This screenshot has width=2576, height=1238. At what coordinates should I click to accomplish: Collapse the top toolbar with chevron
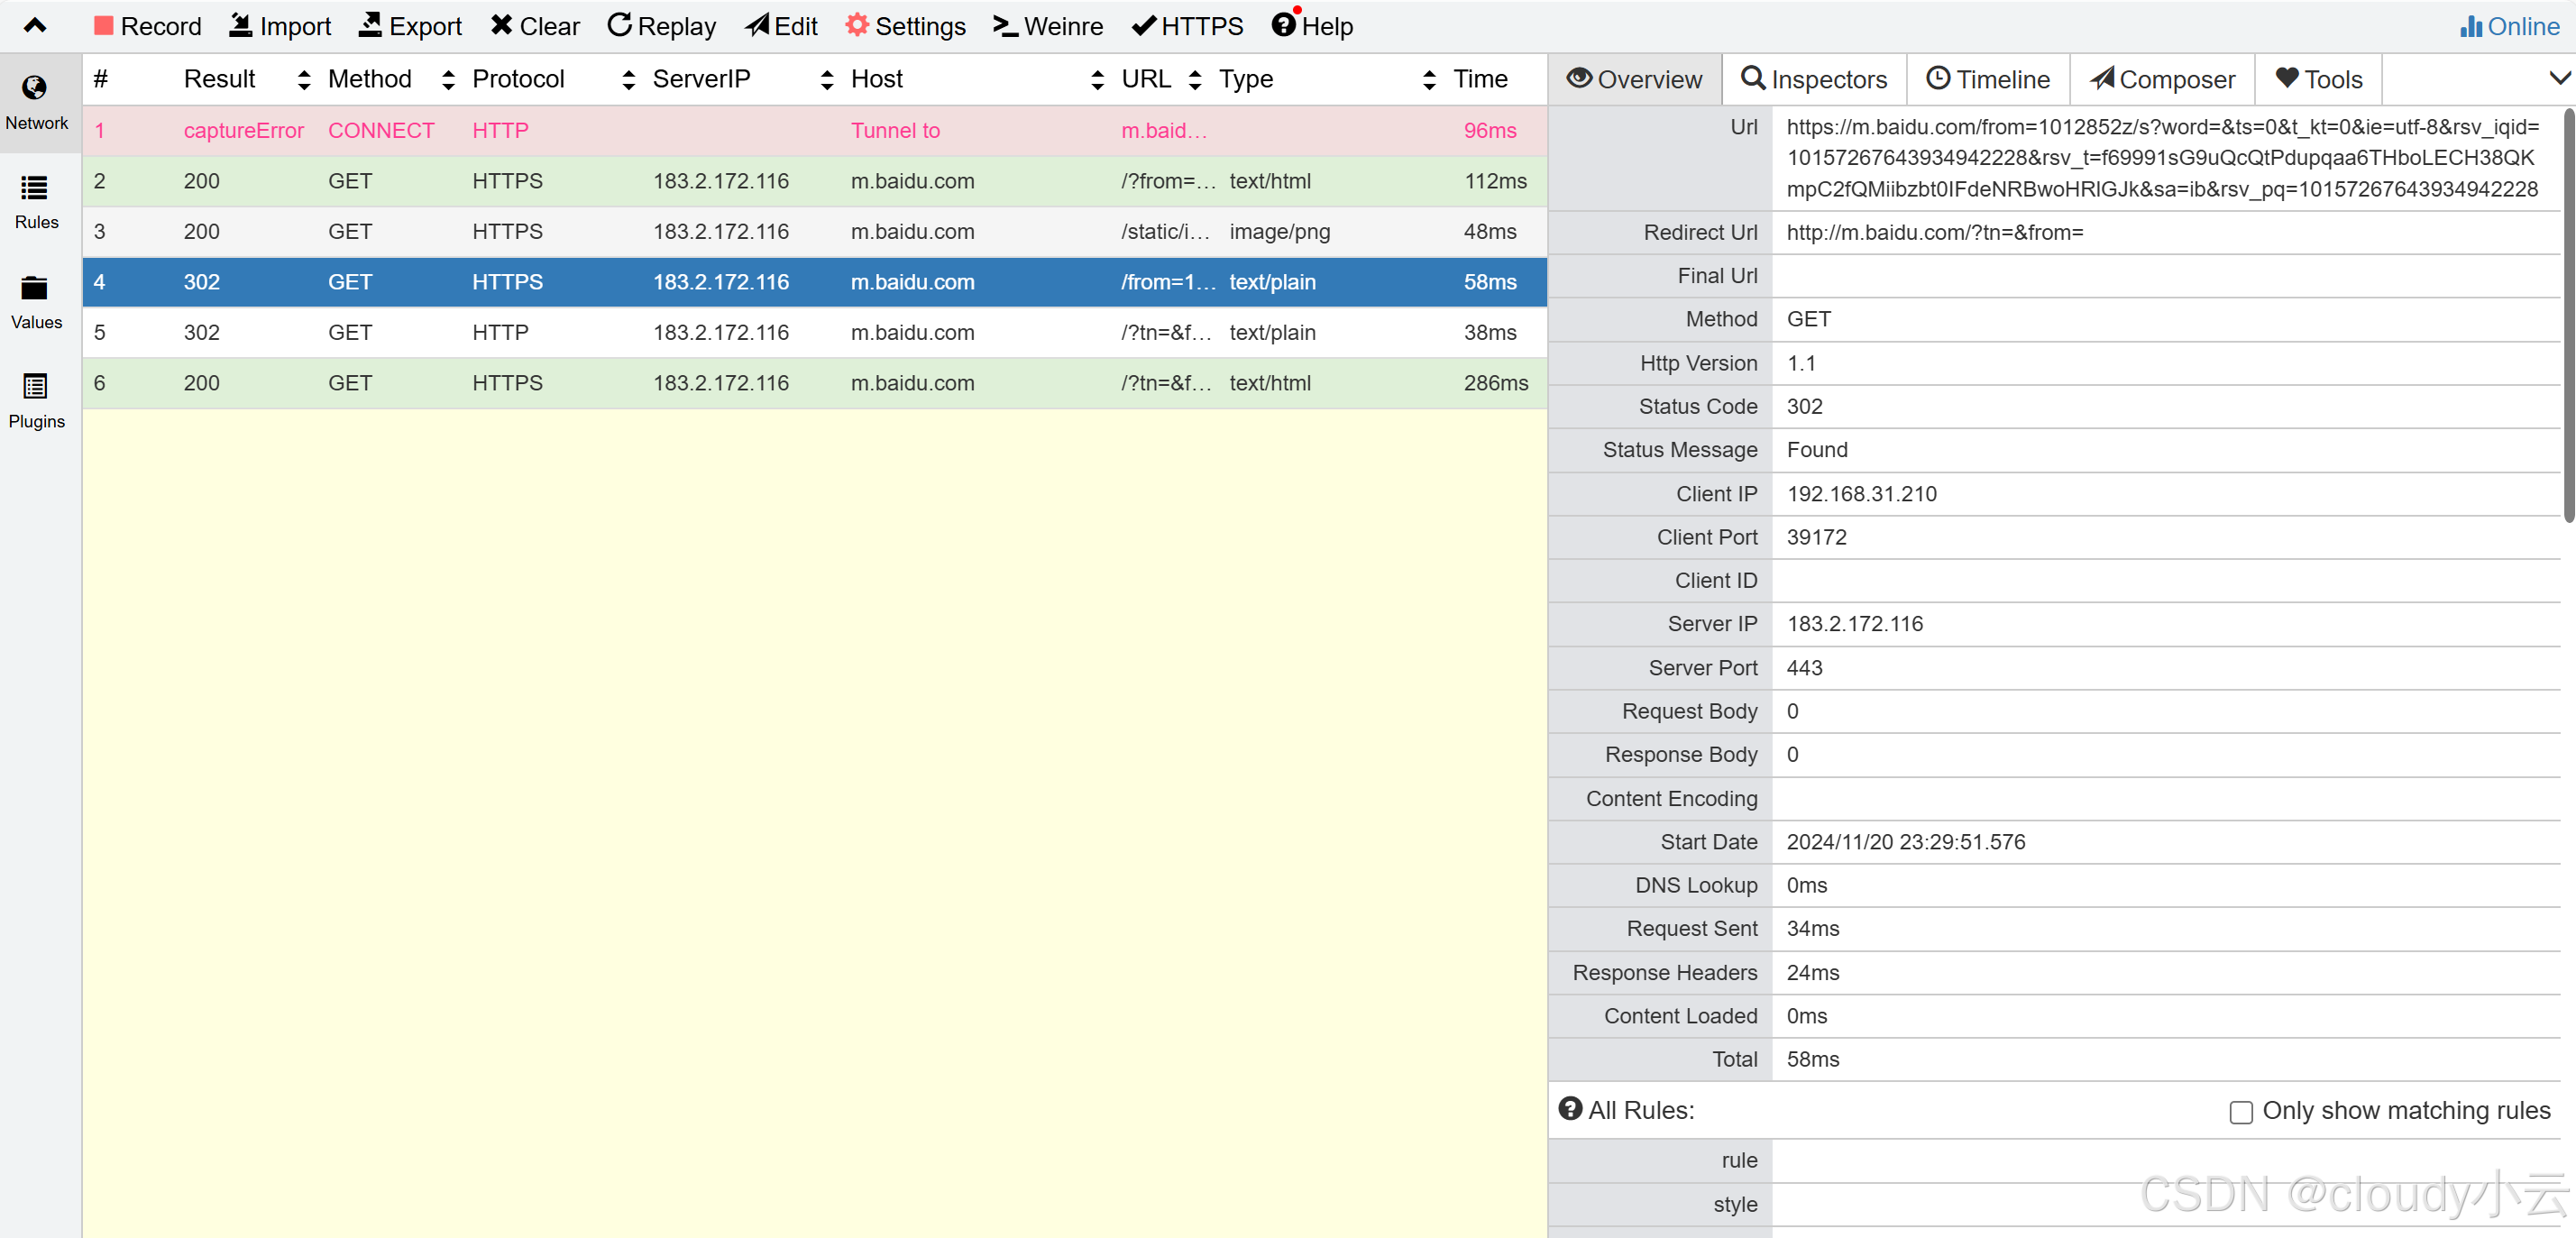tap(35, 26)
